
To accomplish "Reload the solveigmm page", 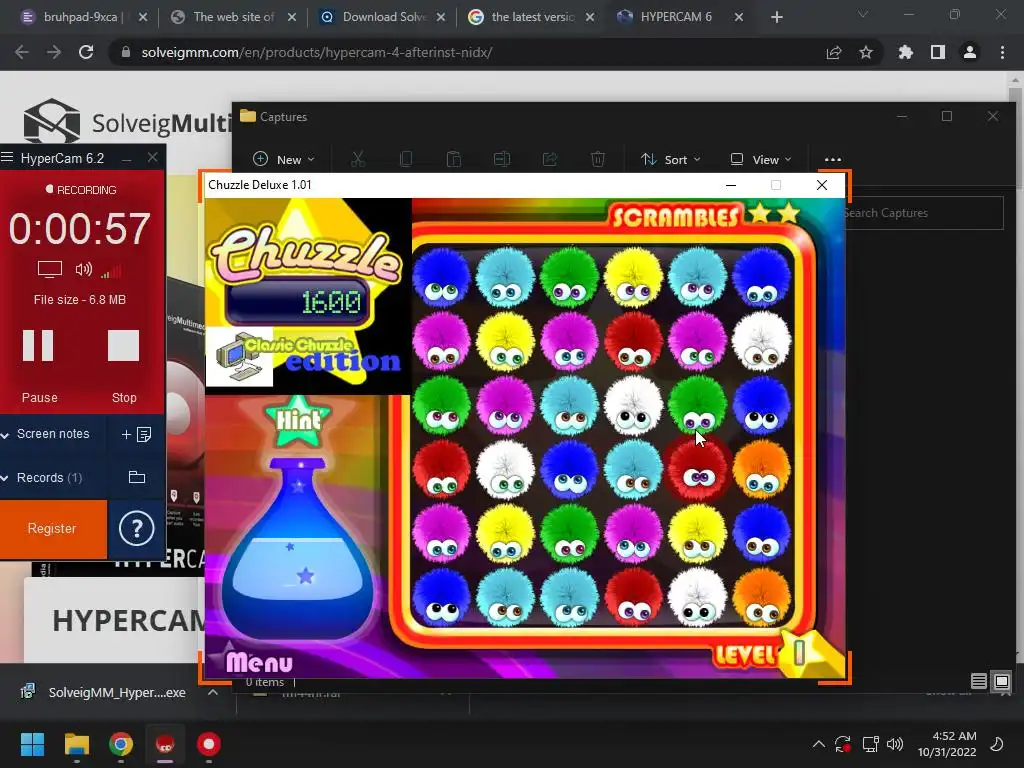I will [x=86, y=52].
